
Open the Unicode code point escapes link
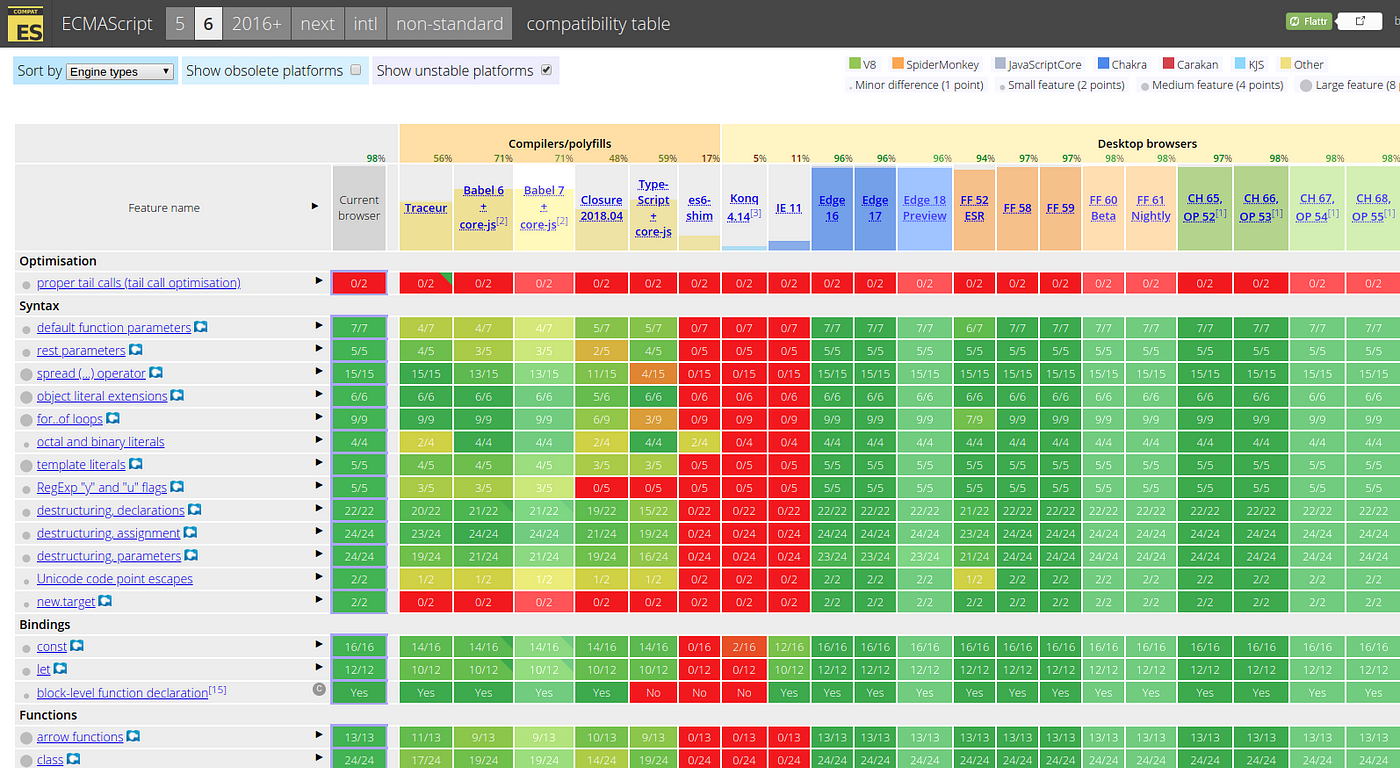pyautogui.click(x=115, y=579)
